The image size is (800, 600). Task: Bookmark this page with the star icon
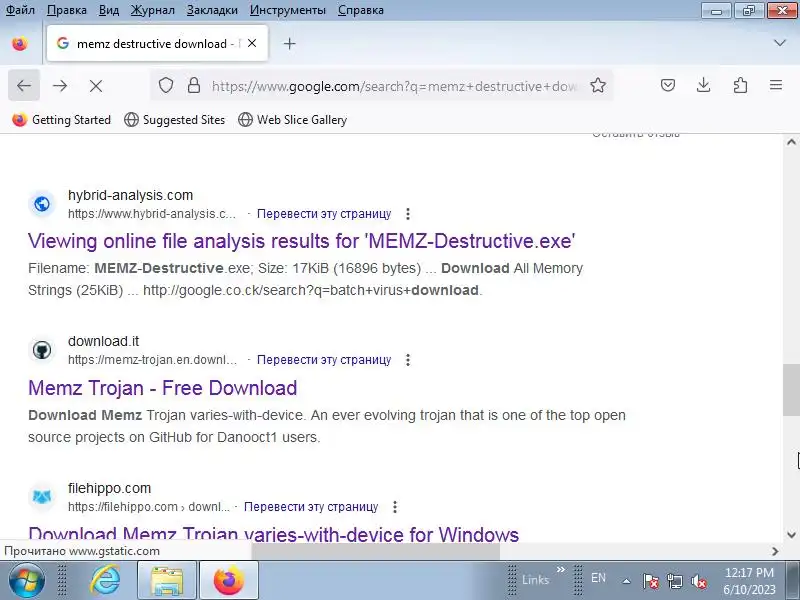point(598,85)
